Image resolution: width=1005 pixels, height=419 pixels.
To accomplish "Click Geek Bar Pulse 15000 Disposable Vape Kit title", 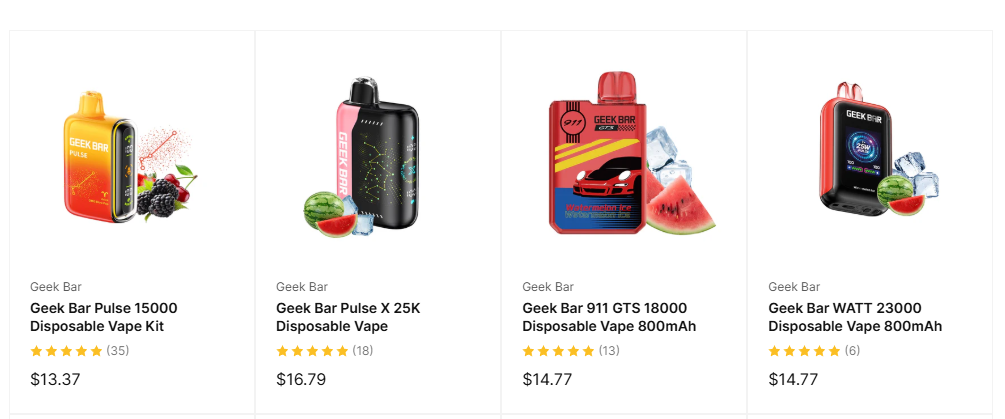I will click(104, 317).
